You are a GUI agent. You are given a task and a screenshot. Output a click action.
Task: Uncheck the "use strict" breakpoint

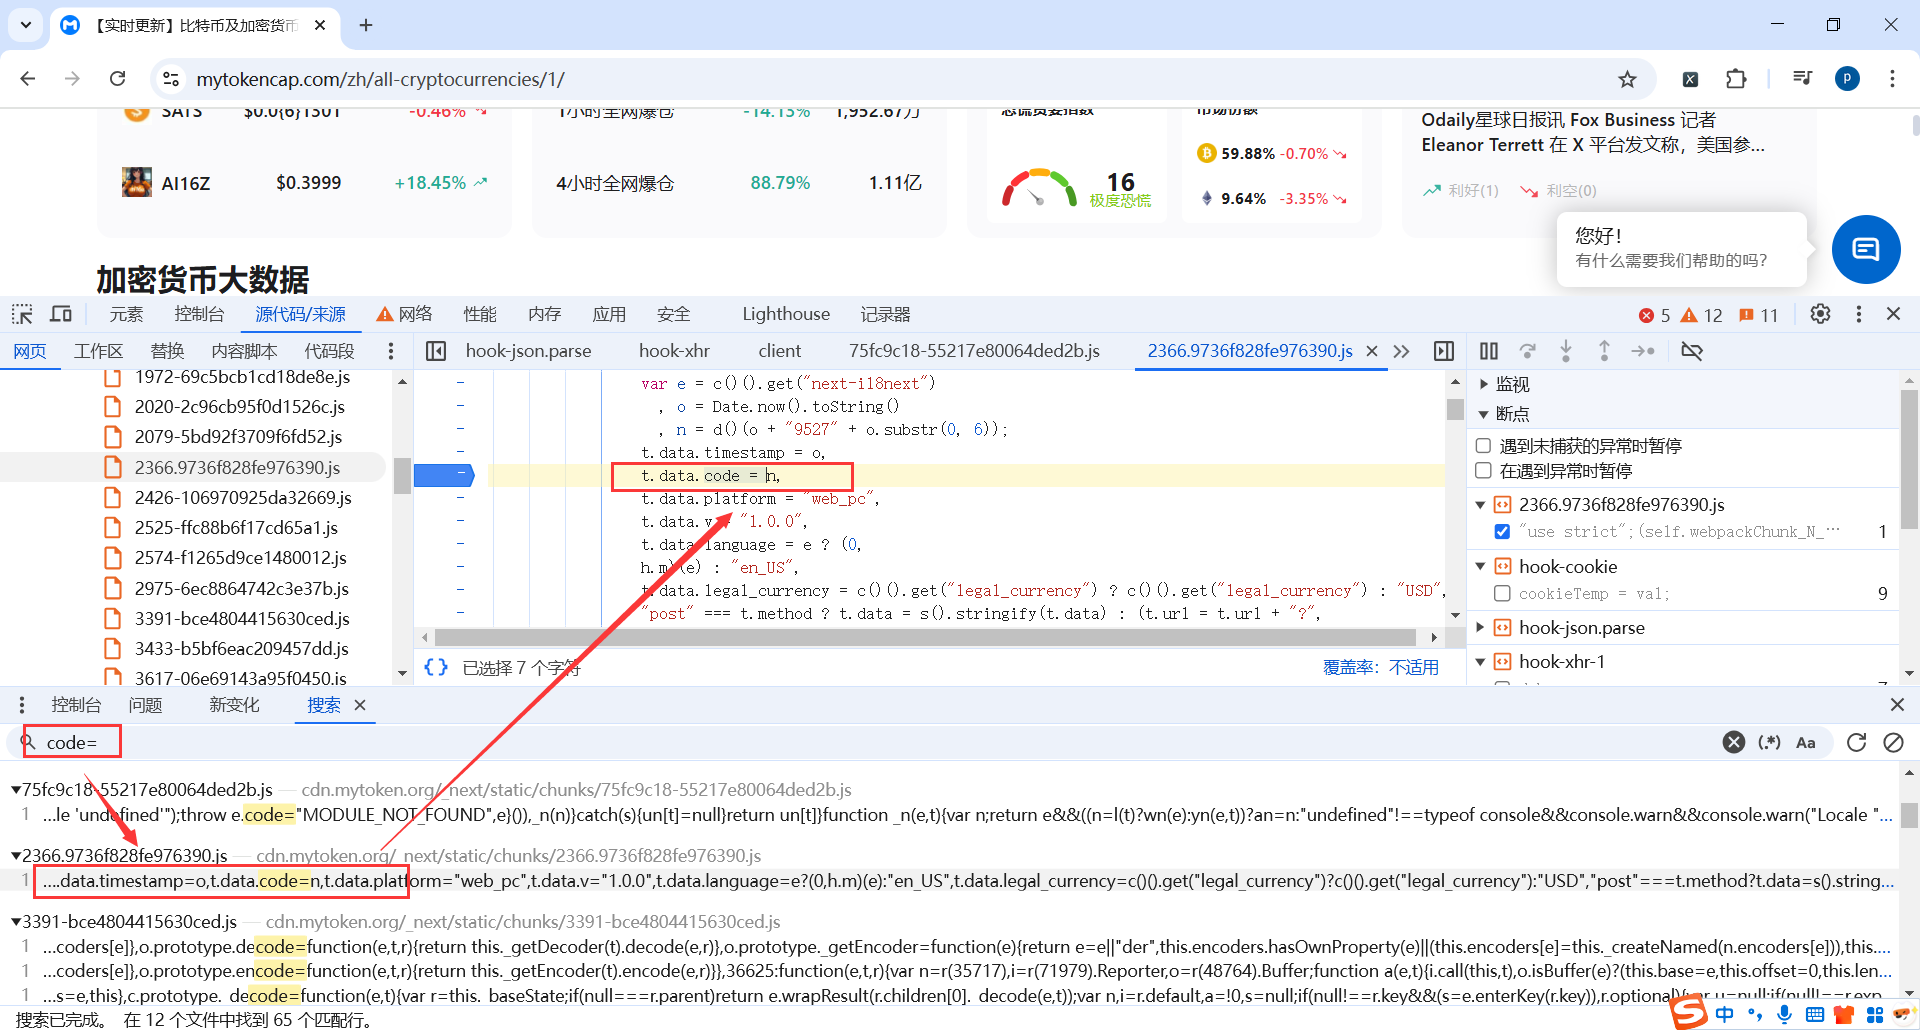(x=1502, y=532)
